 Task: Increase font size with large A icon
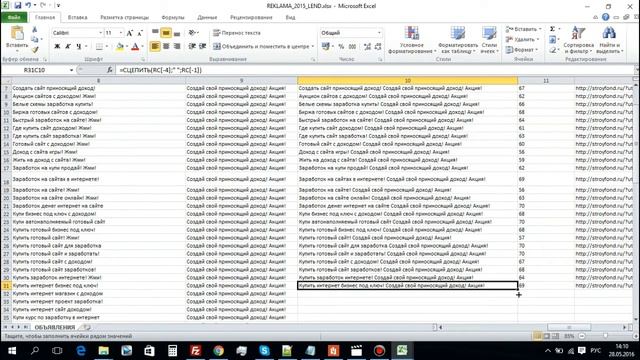click(x=130, y=33)
